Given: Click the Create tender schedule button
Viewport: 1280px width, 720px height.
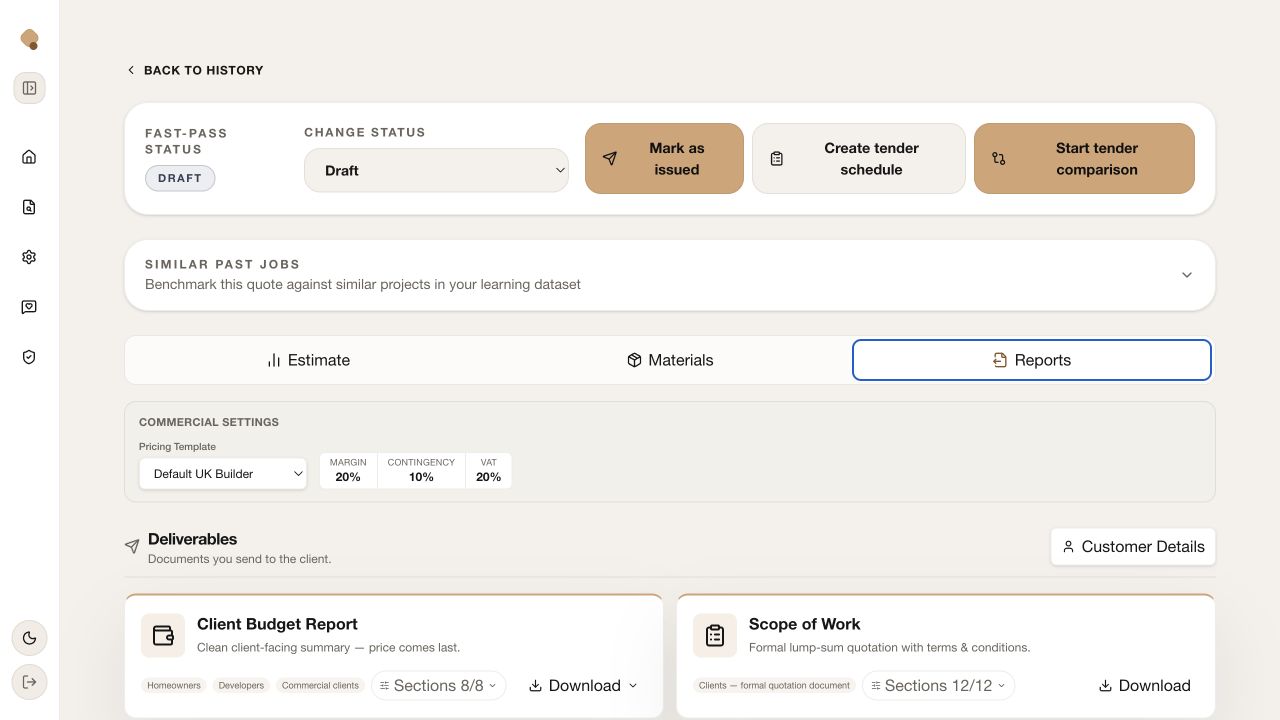Looking at the screenshot, I should tap(858, 158).
